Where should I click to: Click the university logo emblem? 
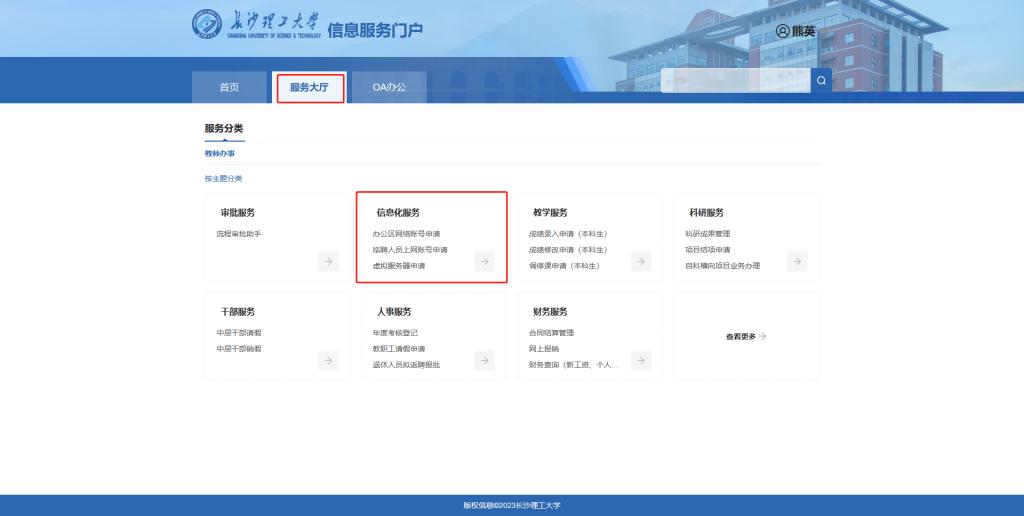coord(207,27)
